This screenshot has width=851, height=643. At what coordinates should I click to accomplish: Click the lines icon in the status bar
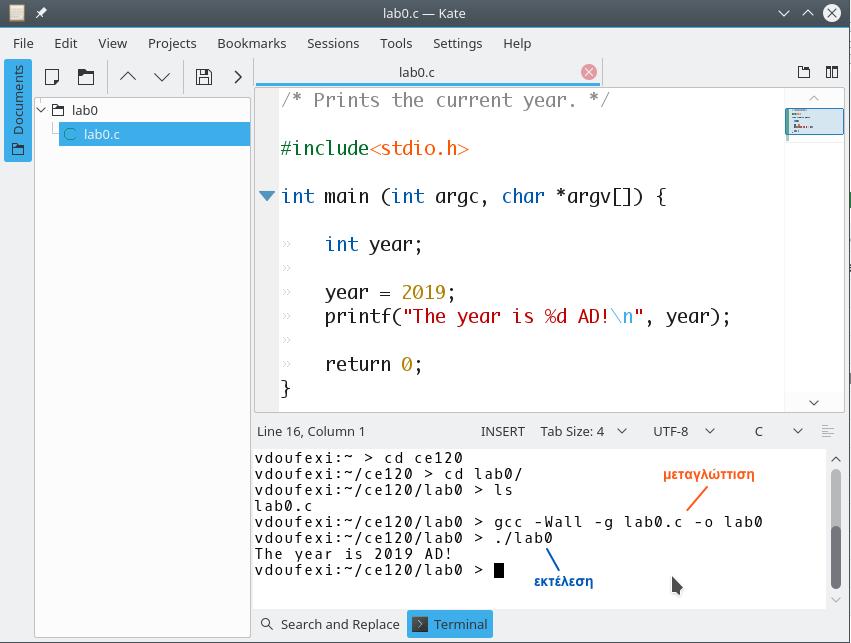(x=828, y=431)
